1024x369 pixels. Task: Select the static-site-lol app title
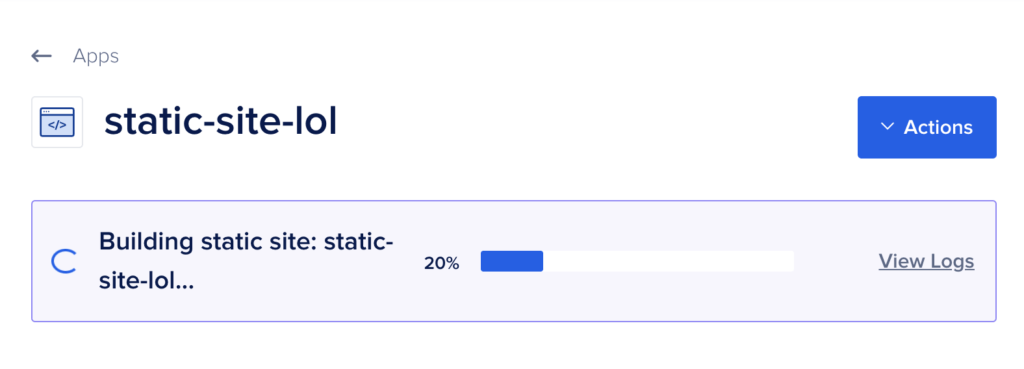click(x=221, y=122)
